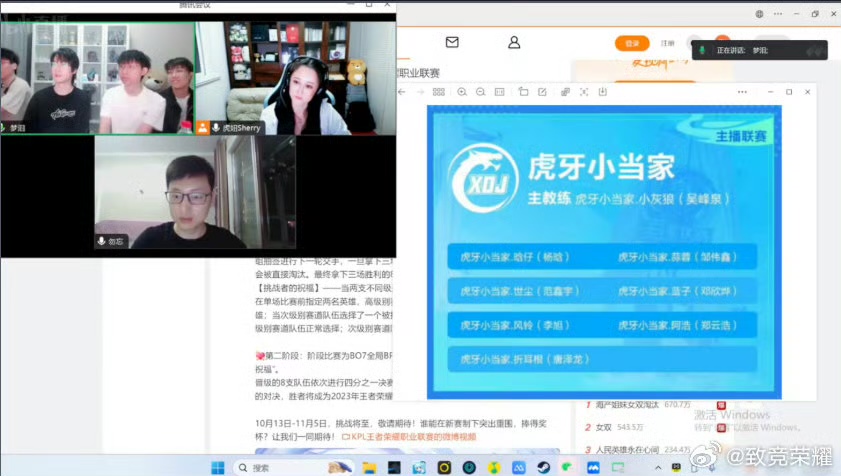Copy the image from viewer toolbar
The image size is (841, 476).
click(565, 92)
